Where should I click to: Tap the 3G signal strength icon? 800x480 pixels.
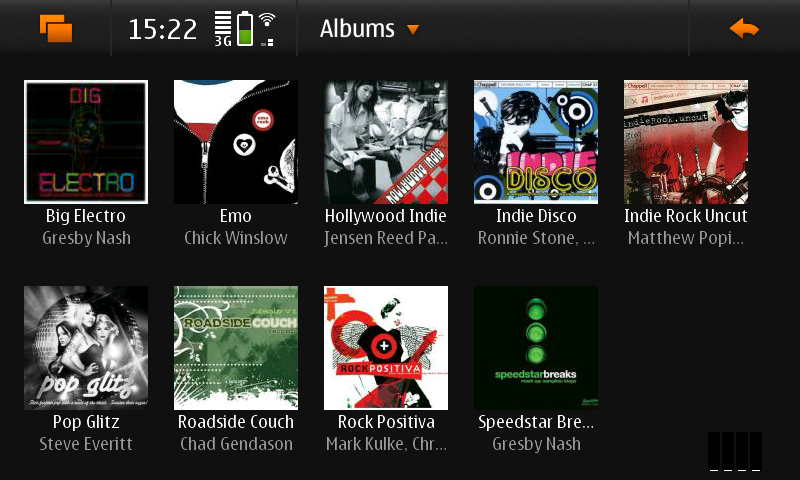tap(223, 29)
